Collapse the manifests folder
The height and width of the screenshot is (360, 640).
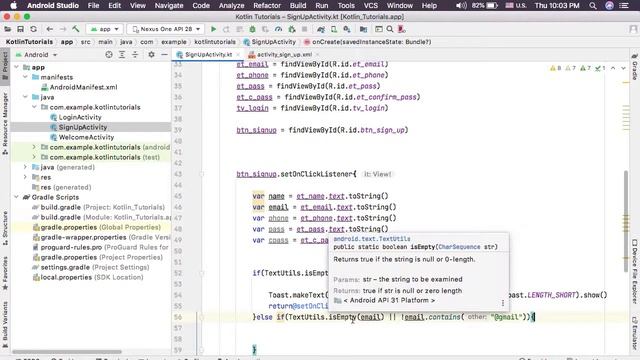tap(25, 77)
